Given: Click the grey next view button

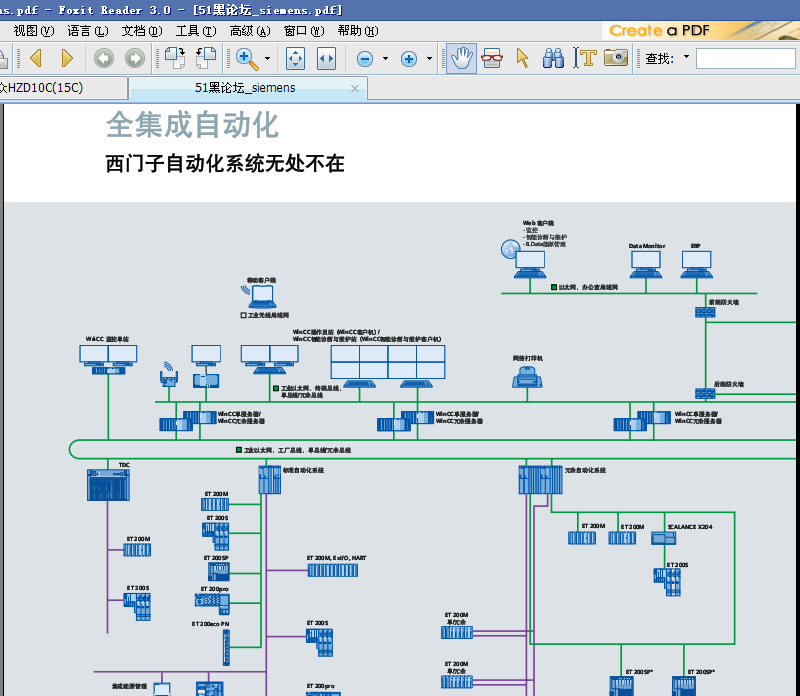Looking at the screenshot, I should point(135,58).
